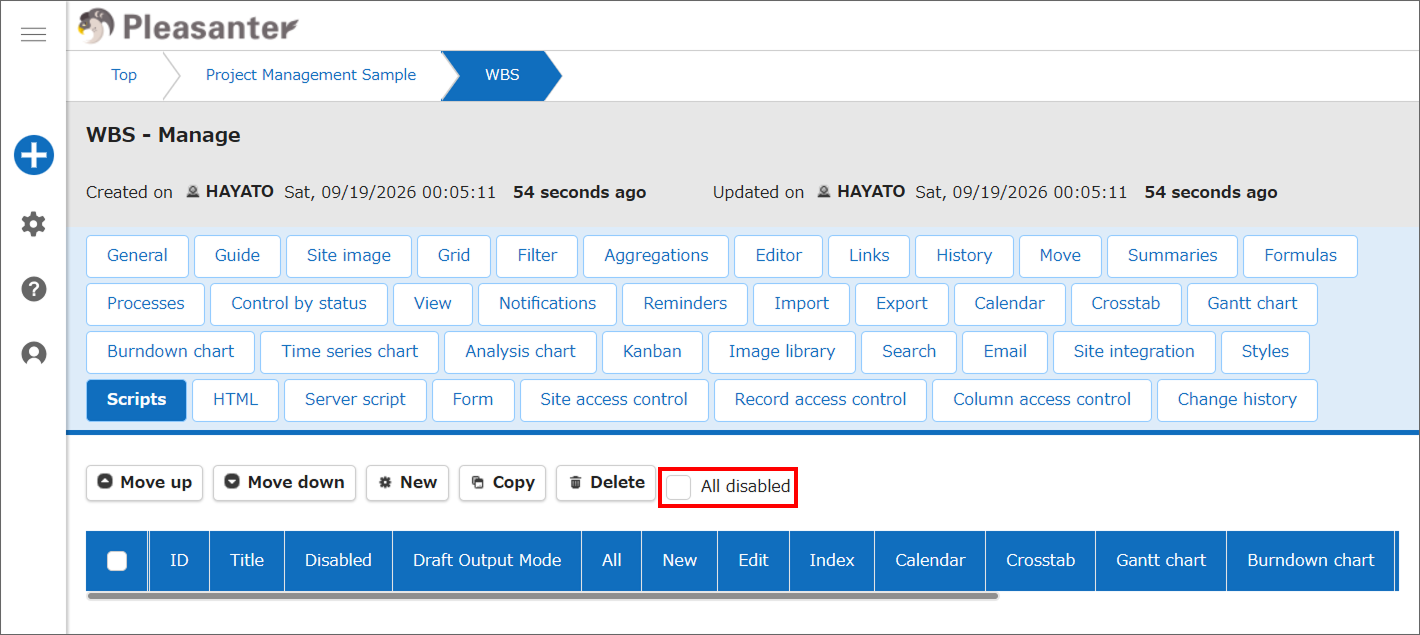Open the Site integration tab

[x=1134, y=352]
